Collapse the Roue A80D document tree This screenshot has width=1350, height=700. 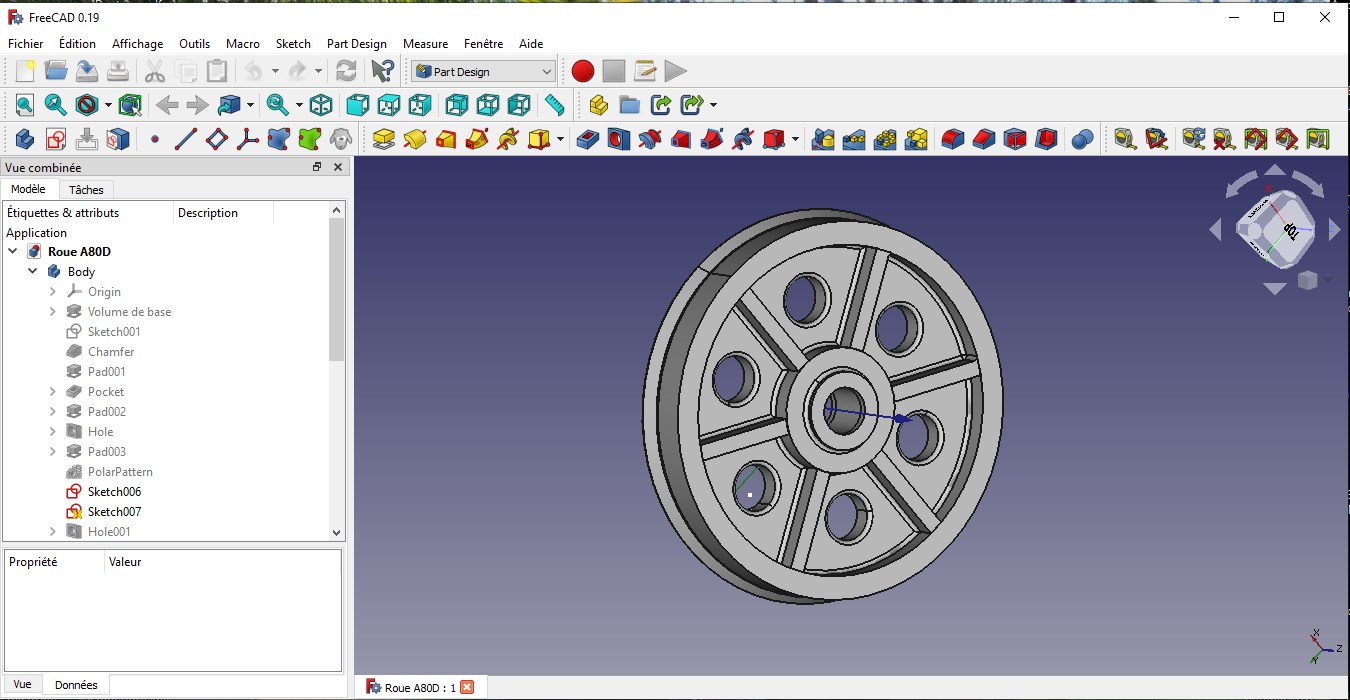(x=13, y=252)
